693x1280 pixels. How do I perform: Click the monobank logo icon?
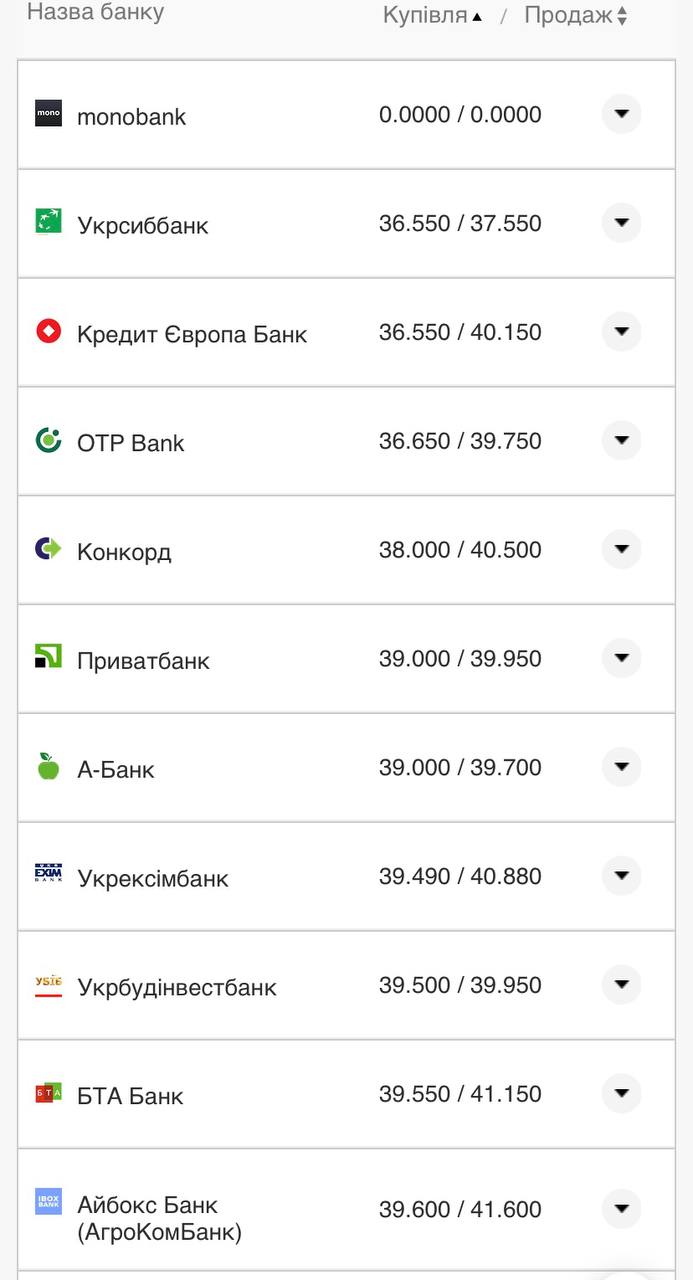(47, 114)
